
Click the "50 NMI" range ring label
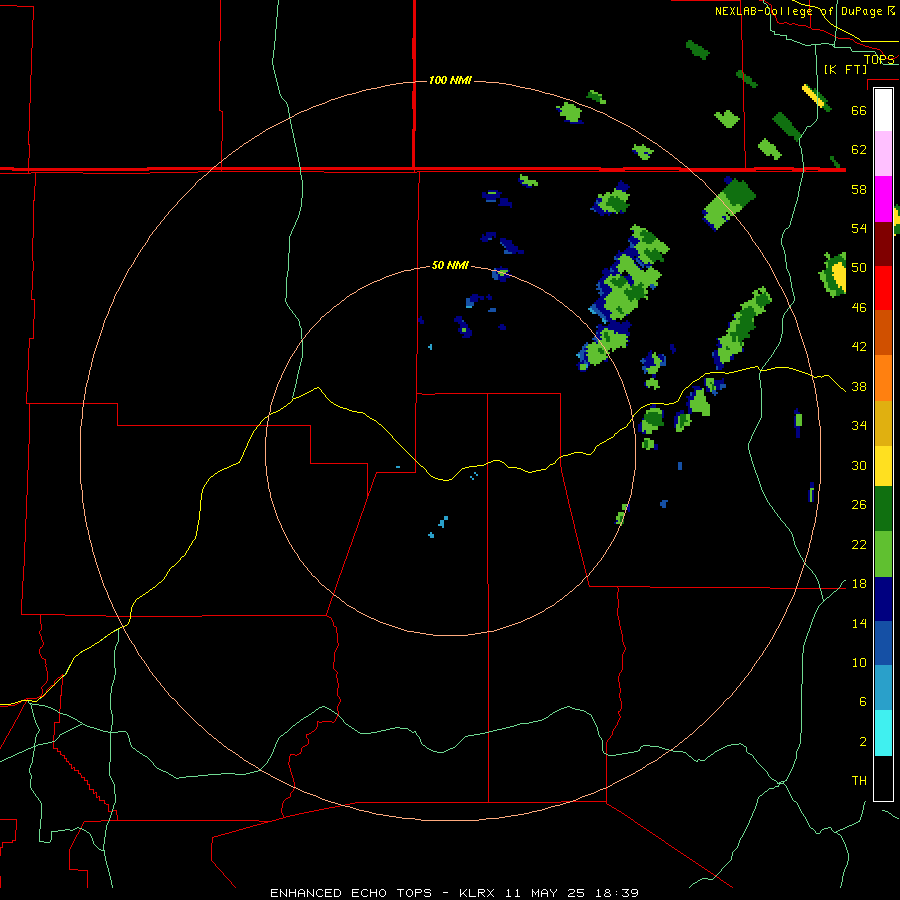pyautogui.click(x=450, y=265)
